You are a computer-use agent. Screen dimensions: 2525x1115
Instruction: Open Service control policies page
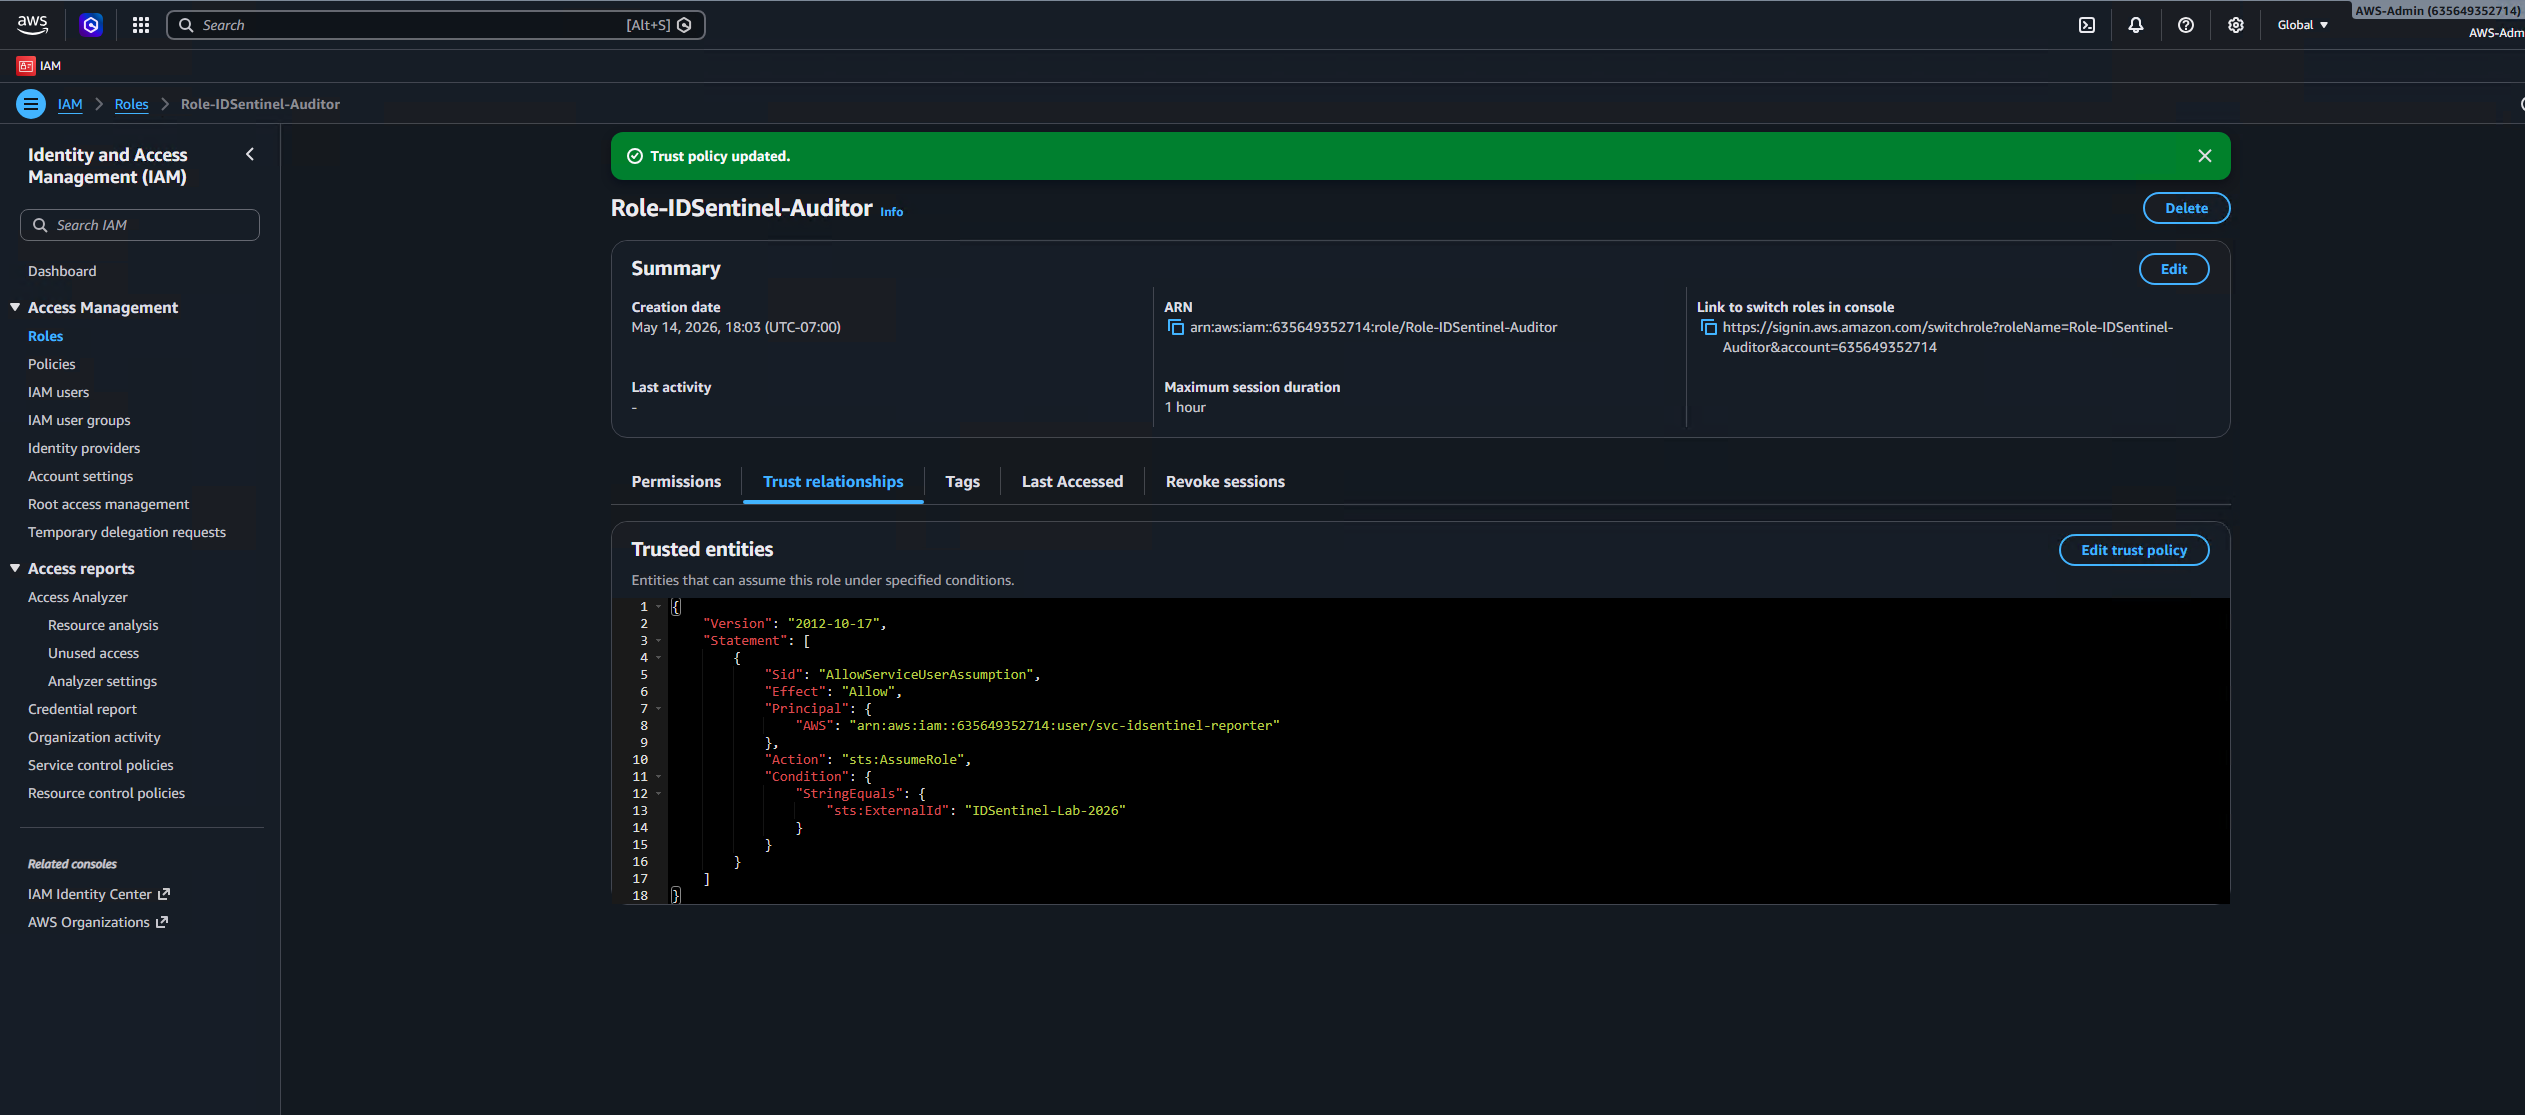point(100,765)
